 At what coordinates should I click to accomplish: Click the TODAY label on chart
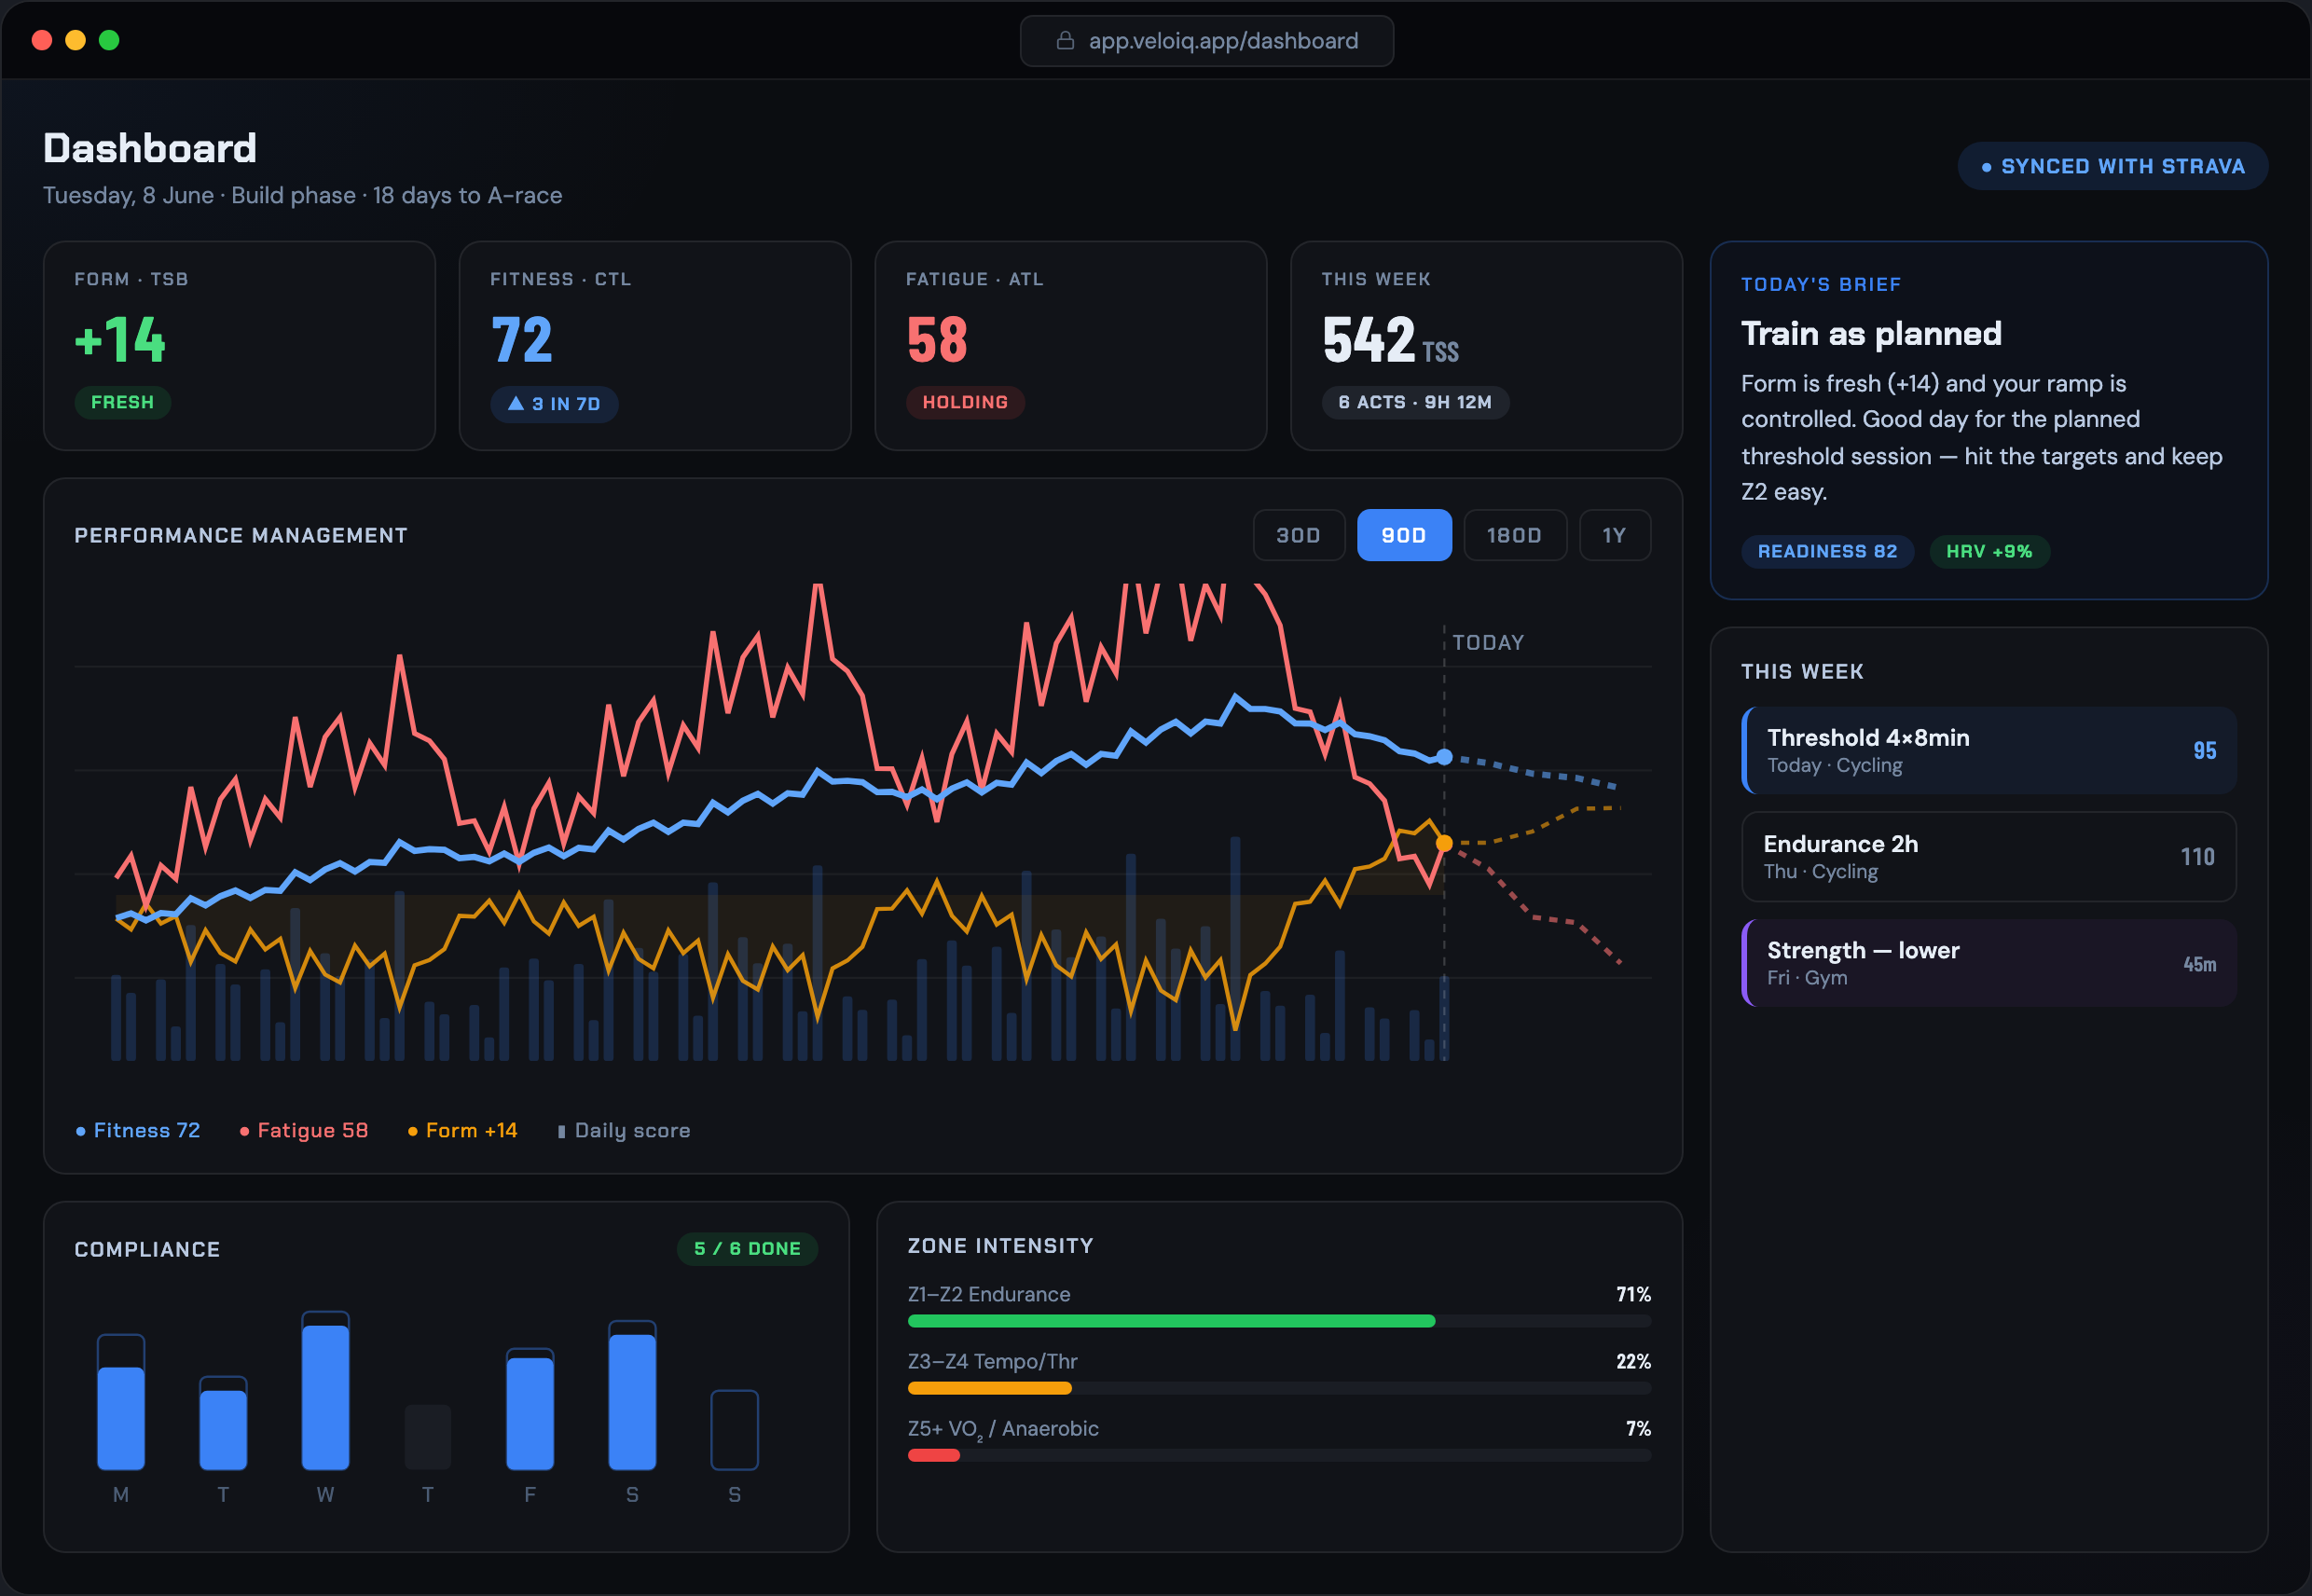tap(1488, 642)
